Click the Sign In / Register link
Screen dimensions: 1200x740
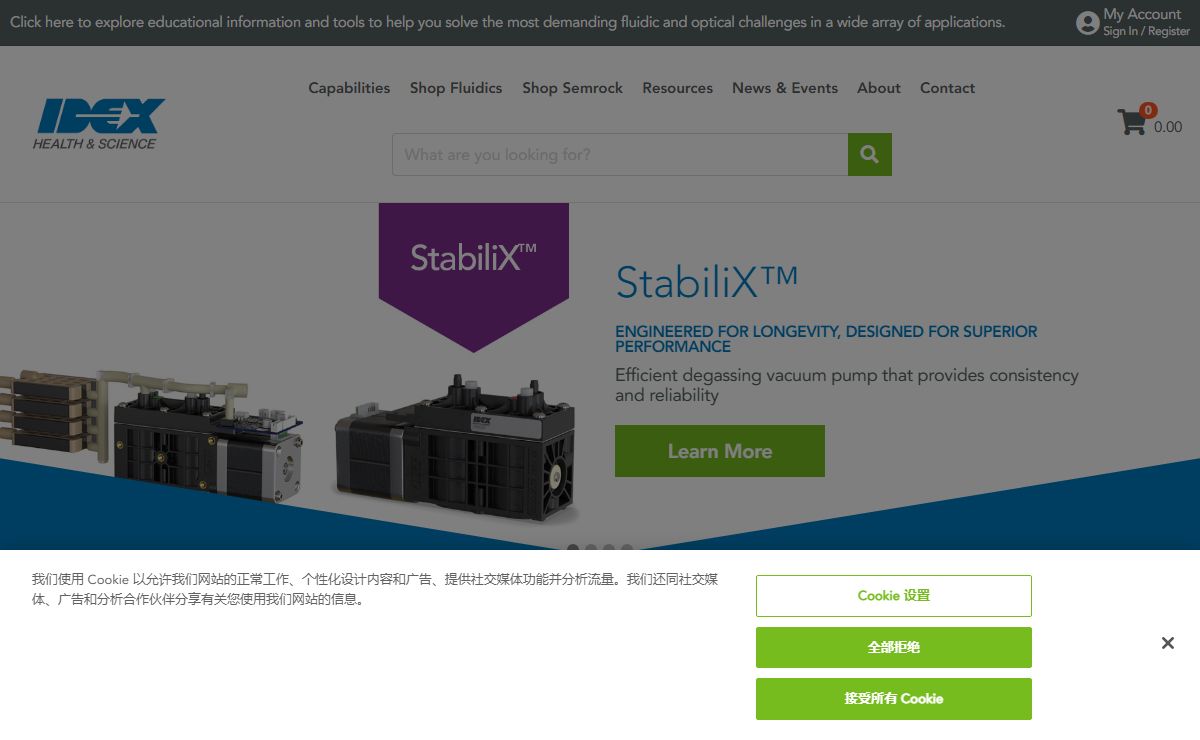tap(1146, 32)
